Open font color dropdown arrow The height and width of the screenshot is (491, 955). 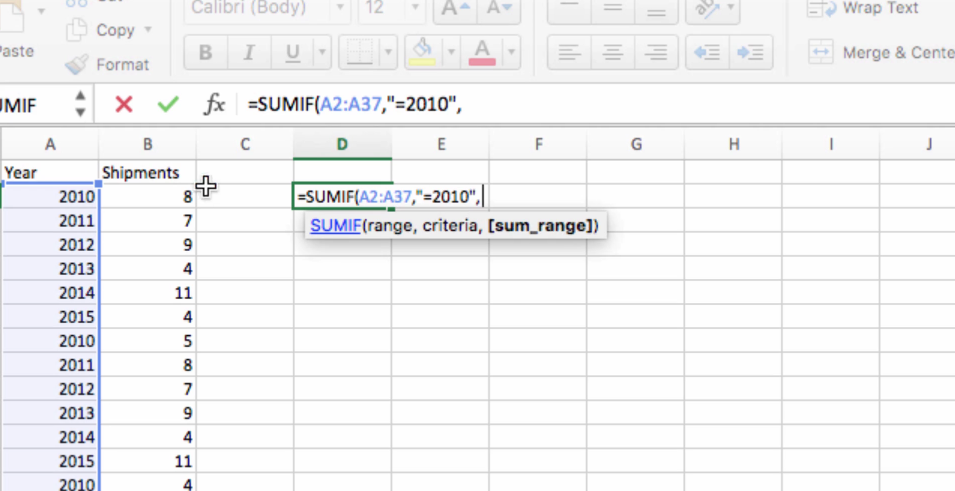(x=511, y=52)
